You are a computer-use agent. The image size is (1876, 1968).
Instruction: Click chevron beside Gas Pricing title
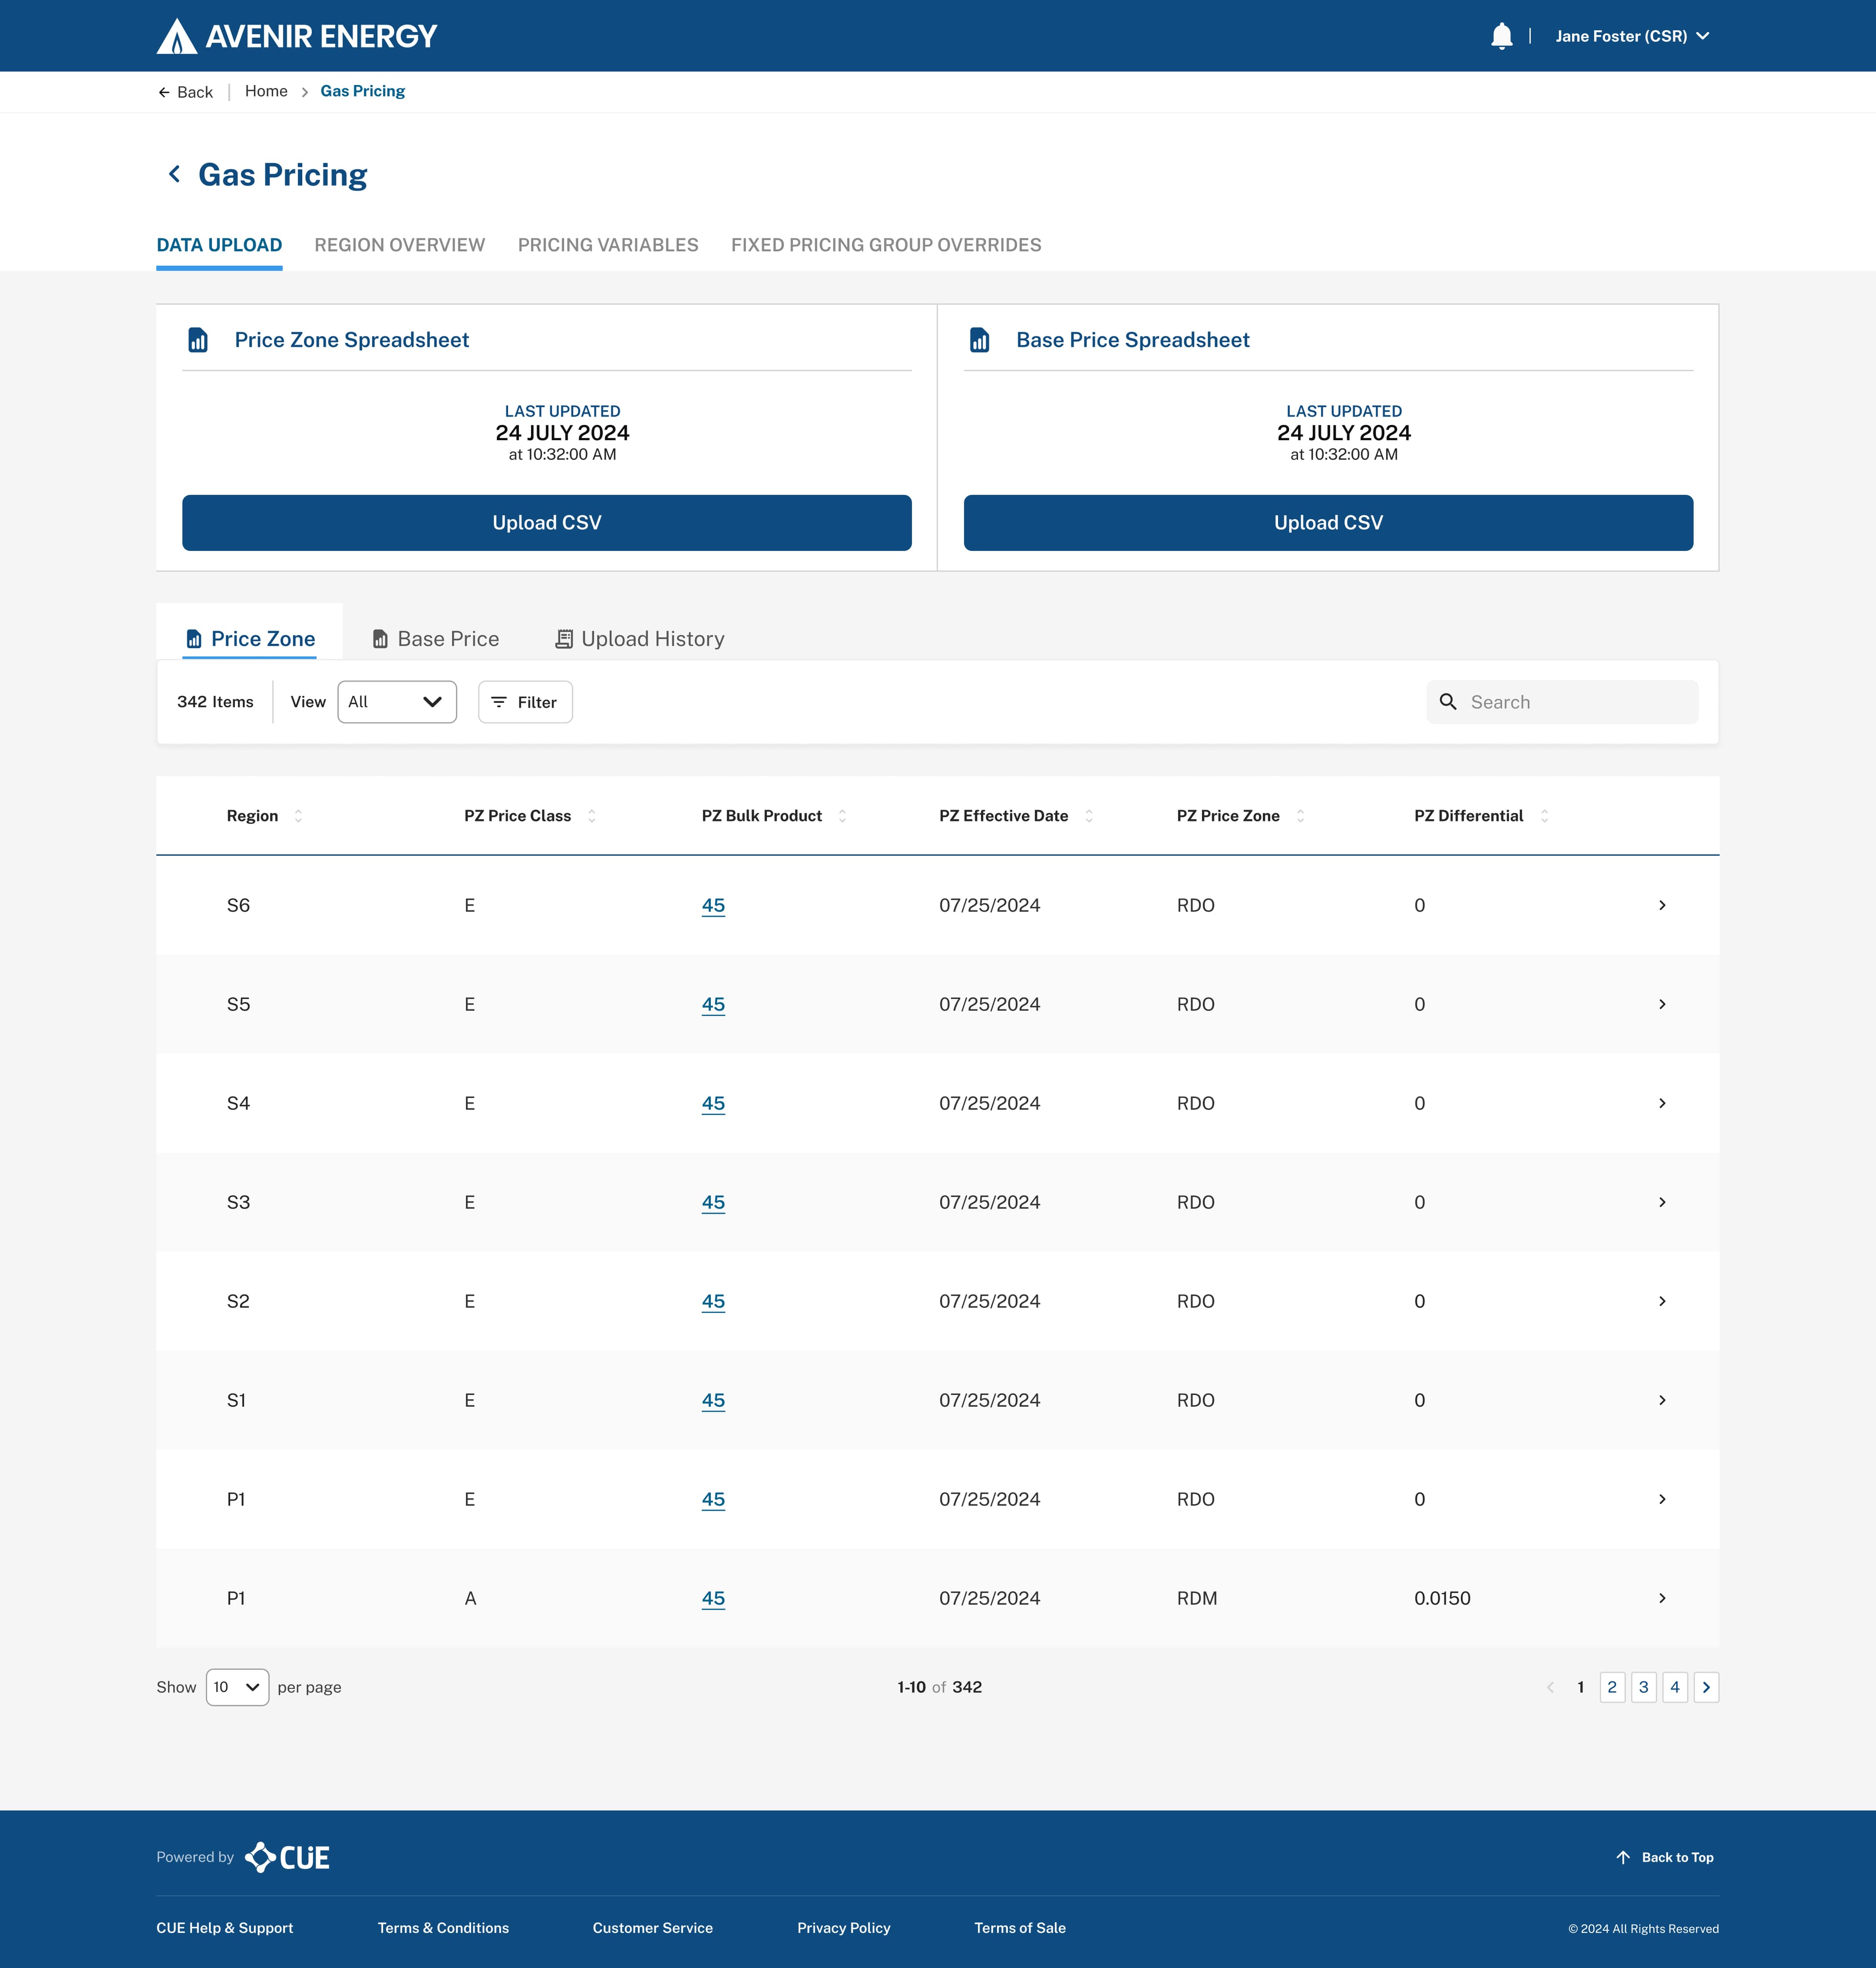pos(175,174)
